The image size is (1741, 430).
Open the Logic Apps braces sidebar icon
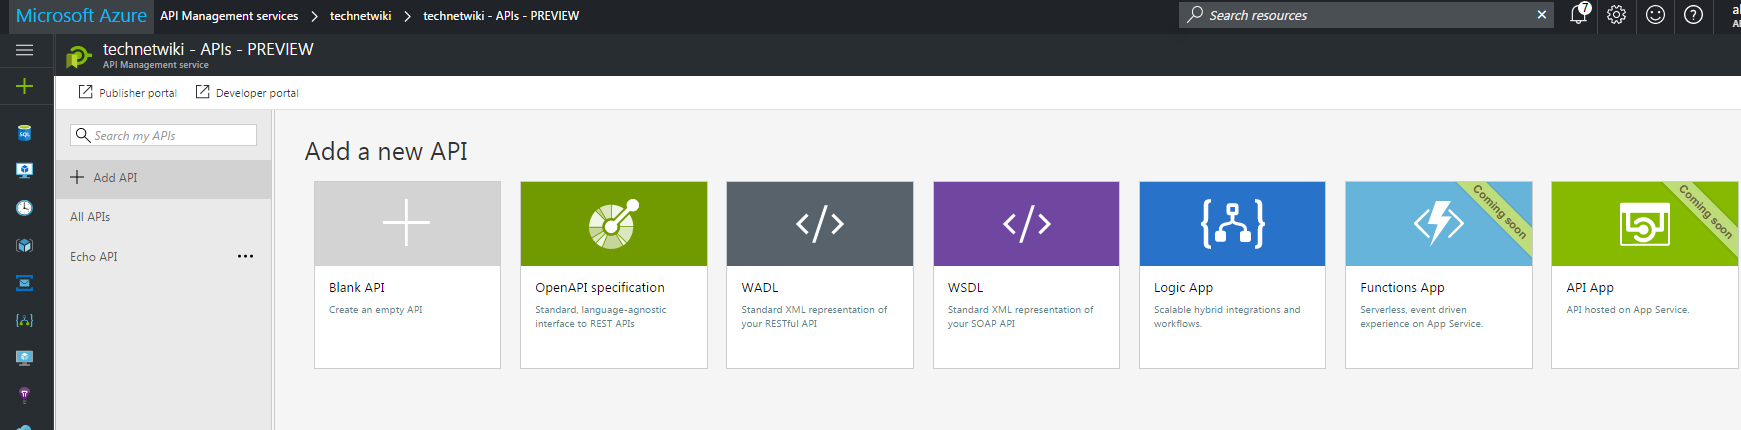[25, 320]
